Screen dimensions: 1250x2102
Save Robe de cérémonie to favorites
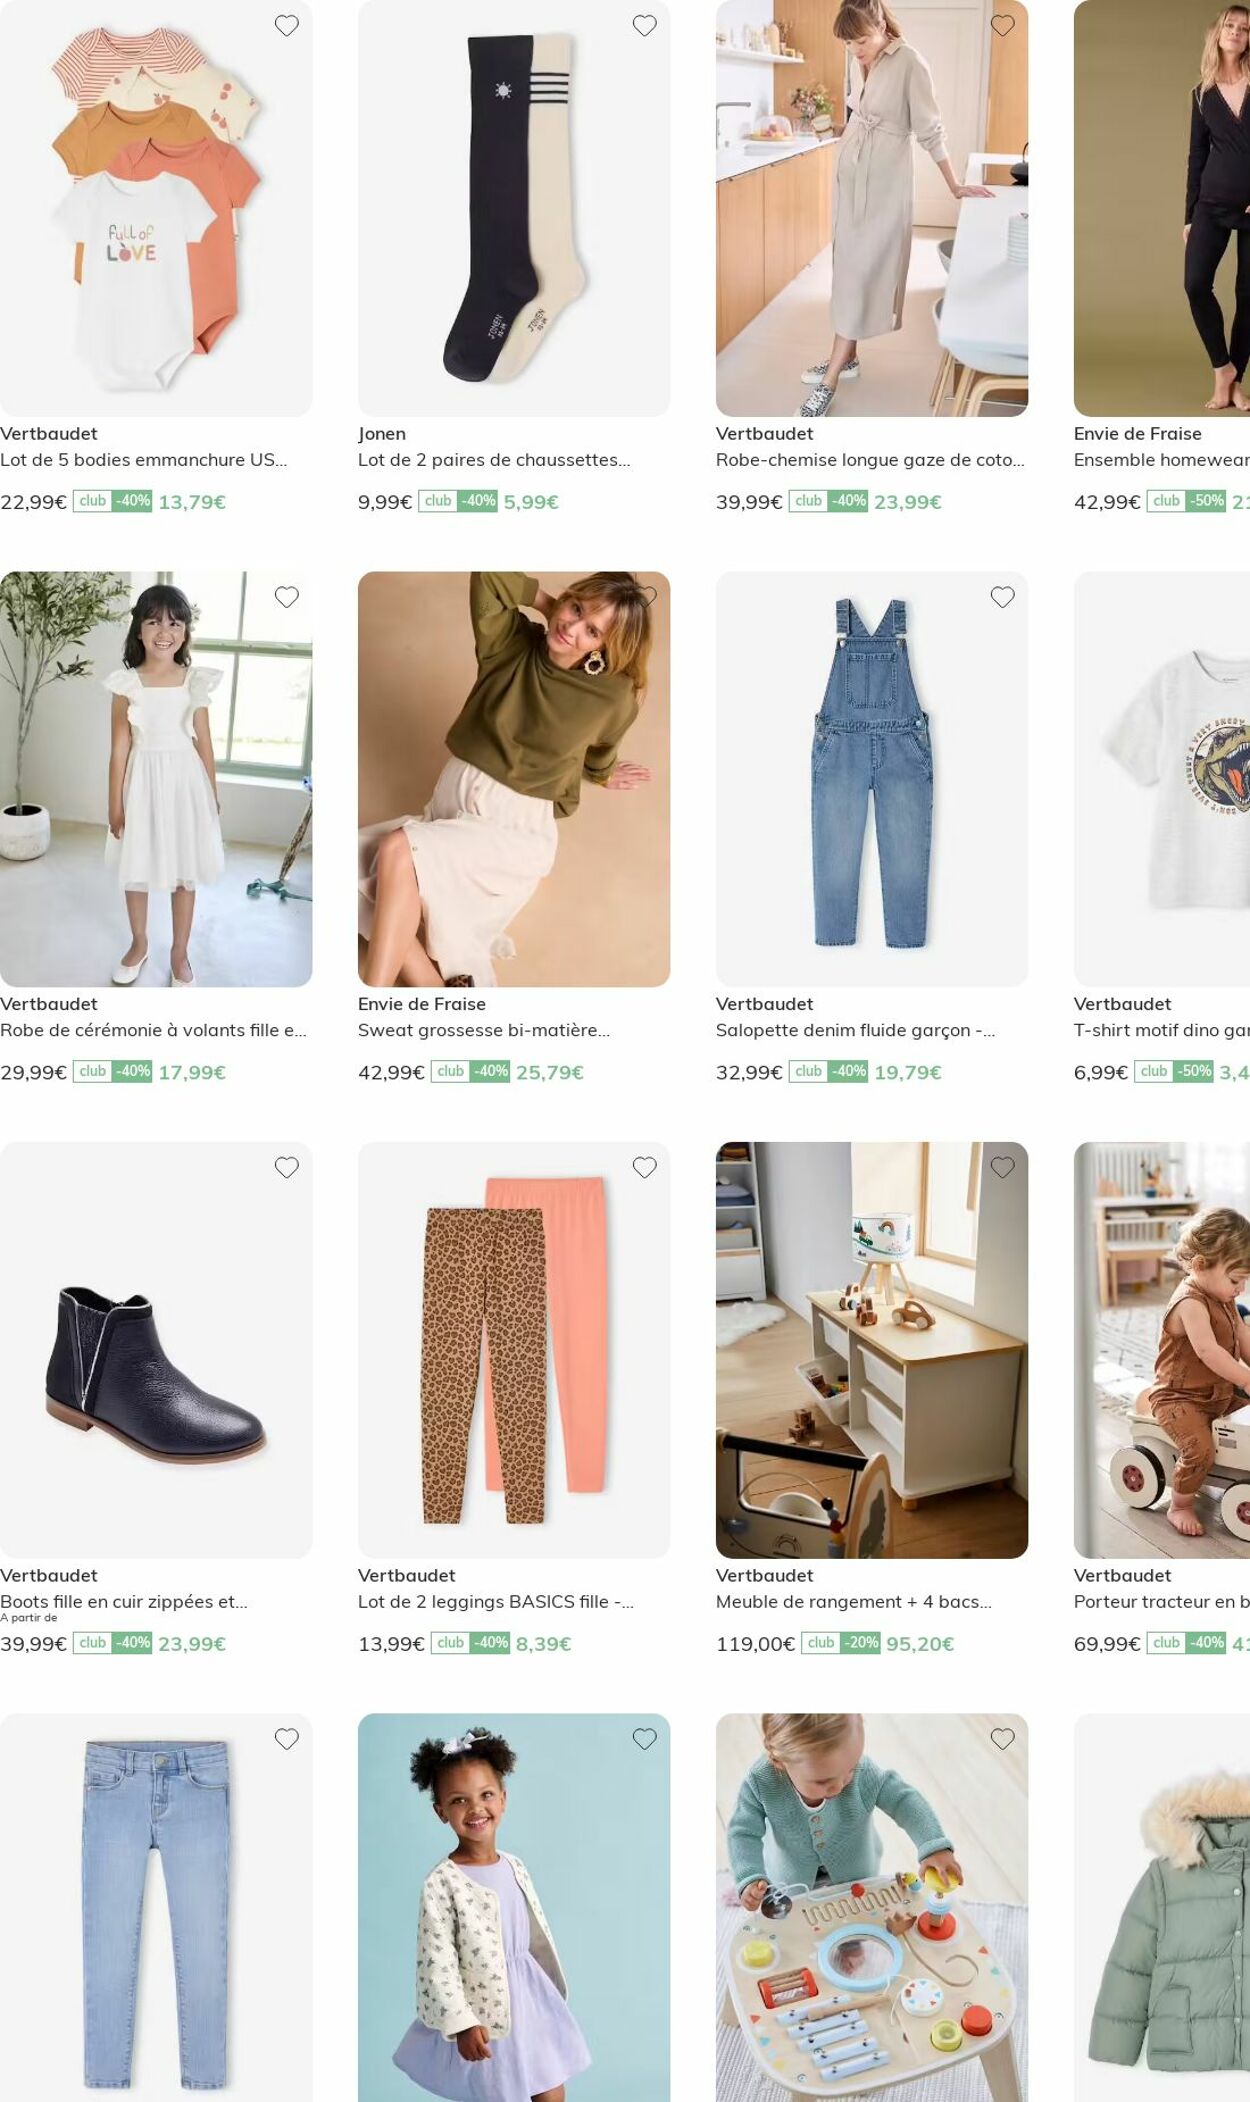[x=287, y=597]
